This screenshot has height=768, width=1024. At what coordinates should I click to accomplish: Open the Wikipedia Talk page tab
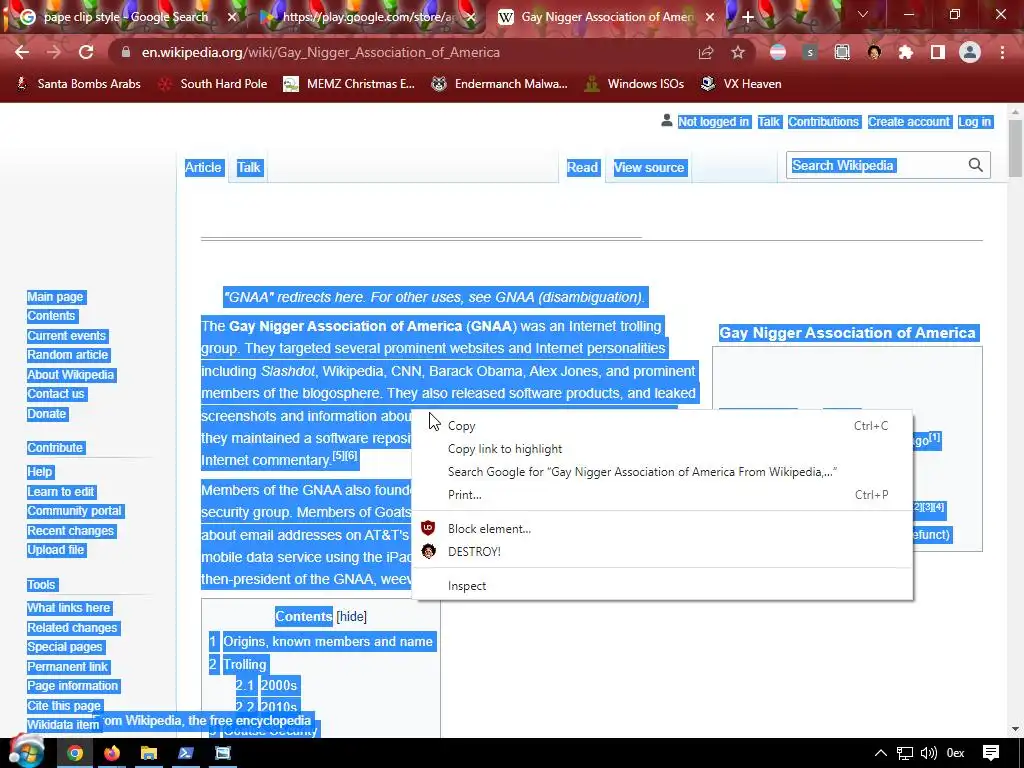(x=248, y=167)
